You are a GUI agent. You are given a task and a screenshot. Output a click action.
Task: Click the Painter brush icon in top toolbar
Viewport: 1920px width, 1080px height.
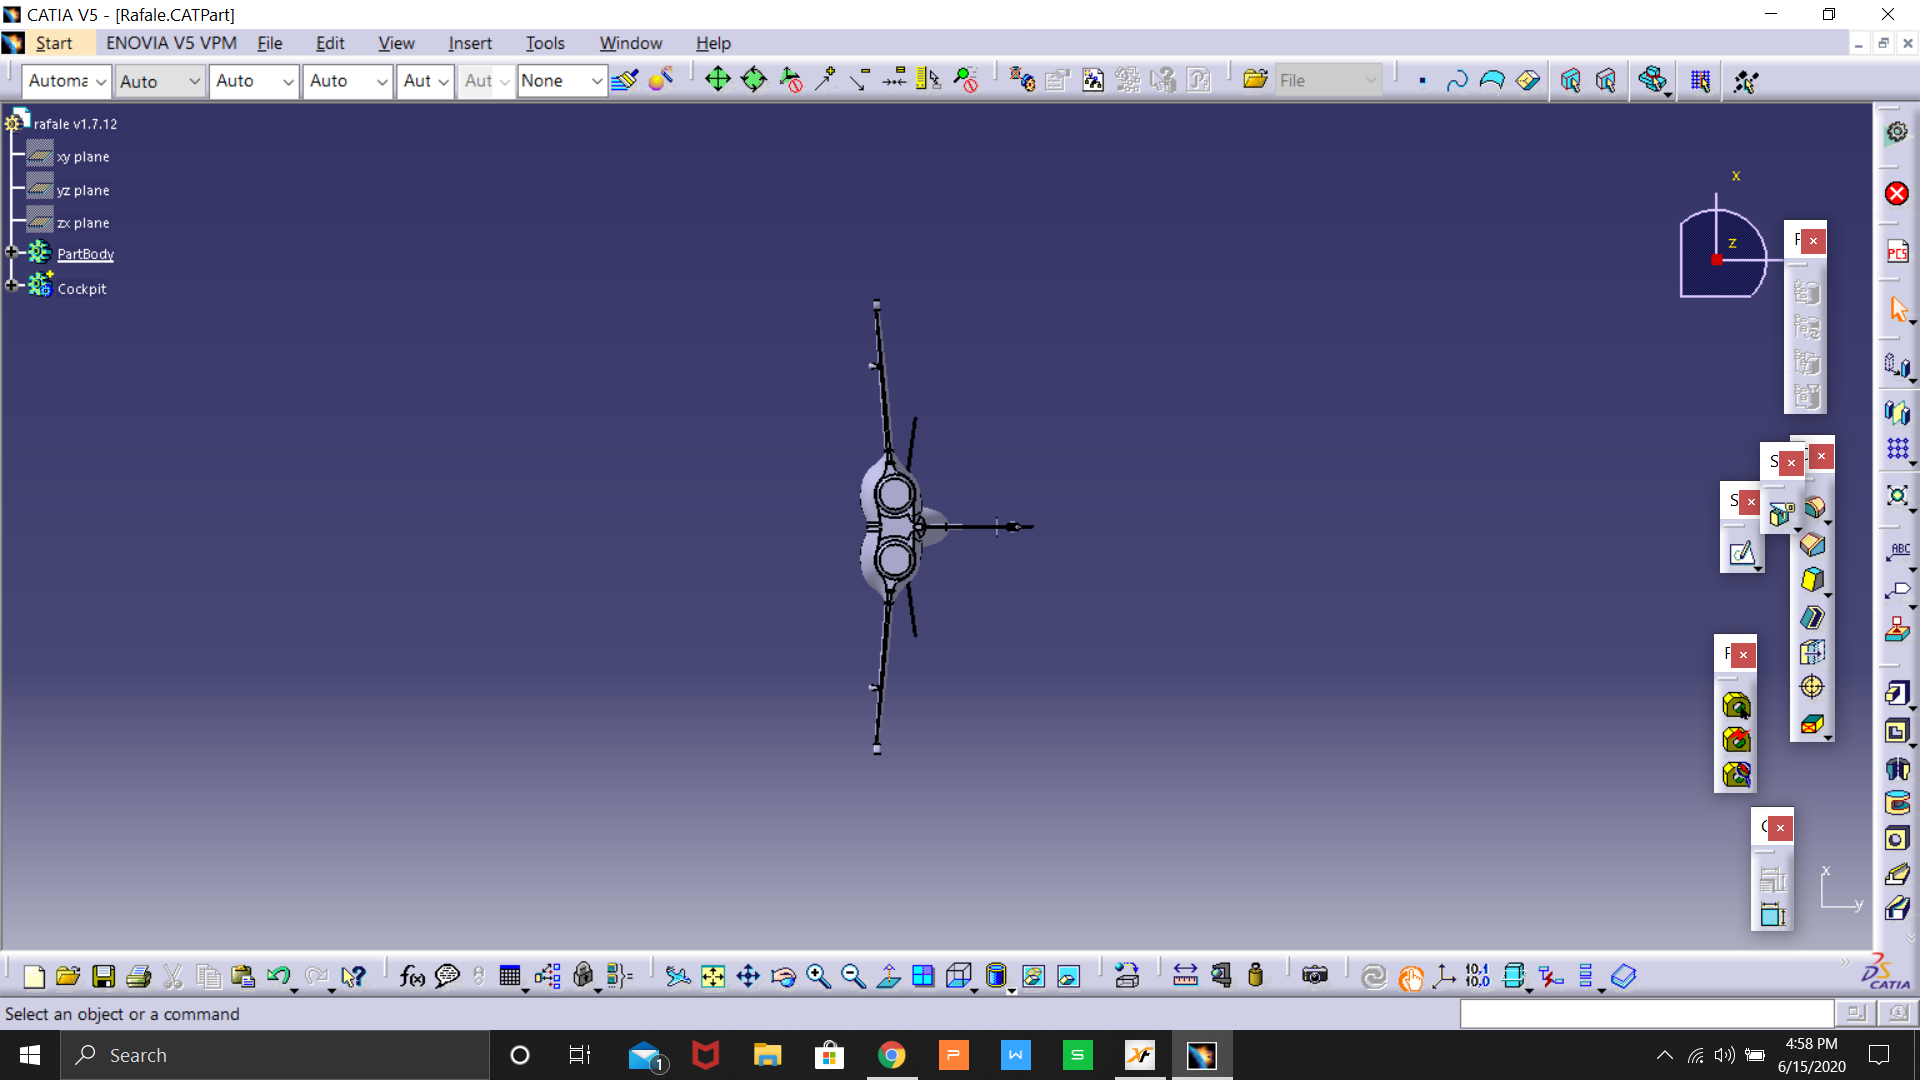coord(625,80)
